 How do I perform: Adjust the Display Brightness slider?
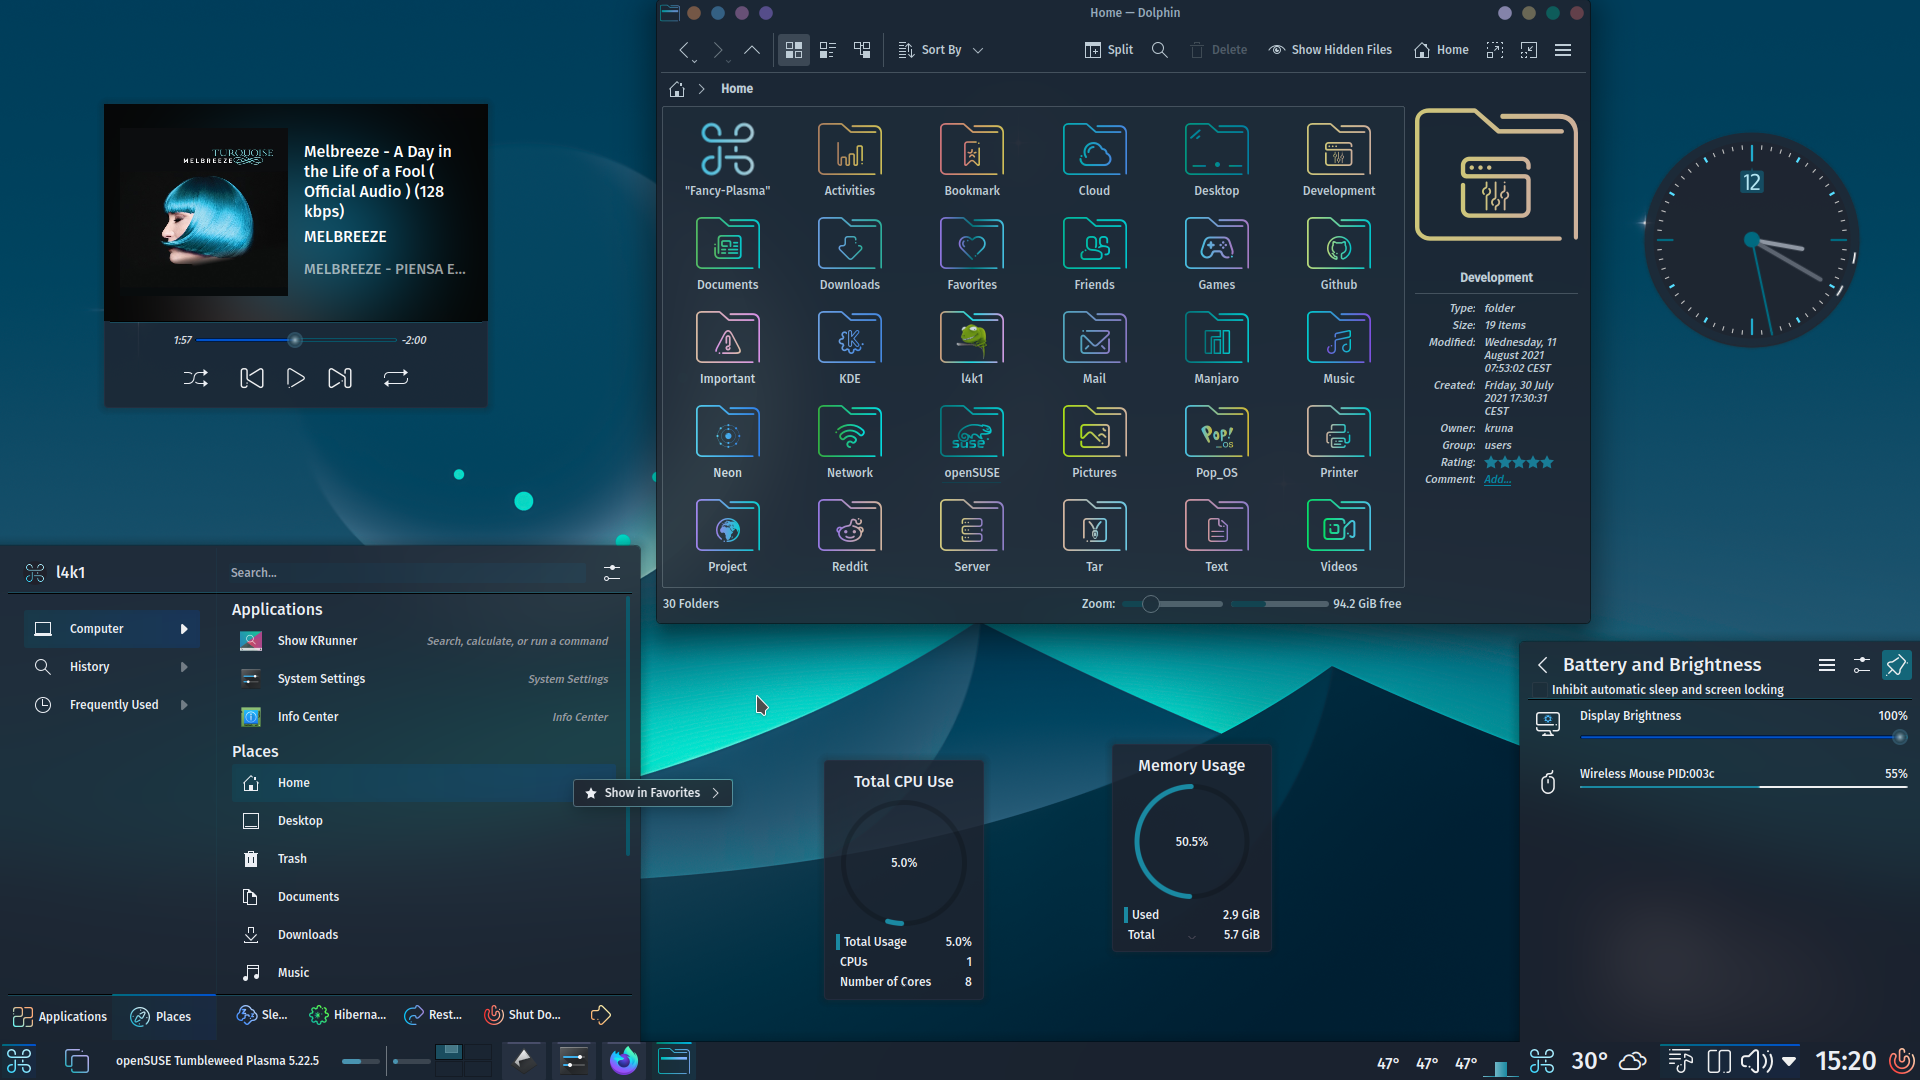pyautogui.click(x=1744, y=738)
